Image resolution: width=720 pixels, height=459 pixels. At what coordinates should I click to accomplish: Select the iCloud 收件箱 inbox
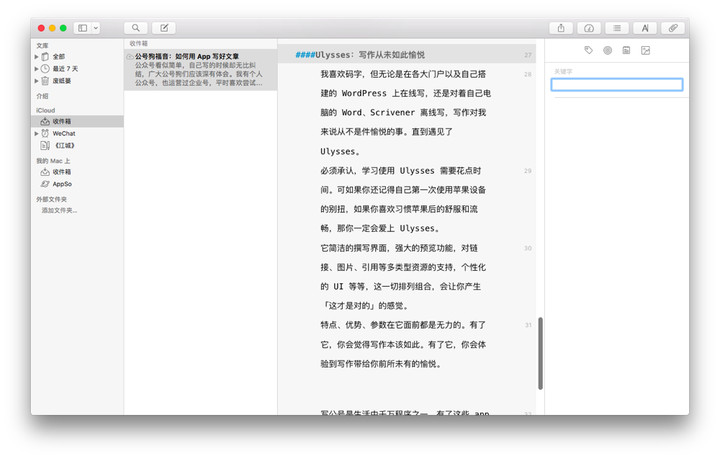pos(77,121)
